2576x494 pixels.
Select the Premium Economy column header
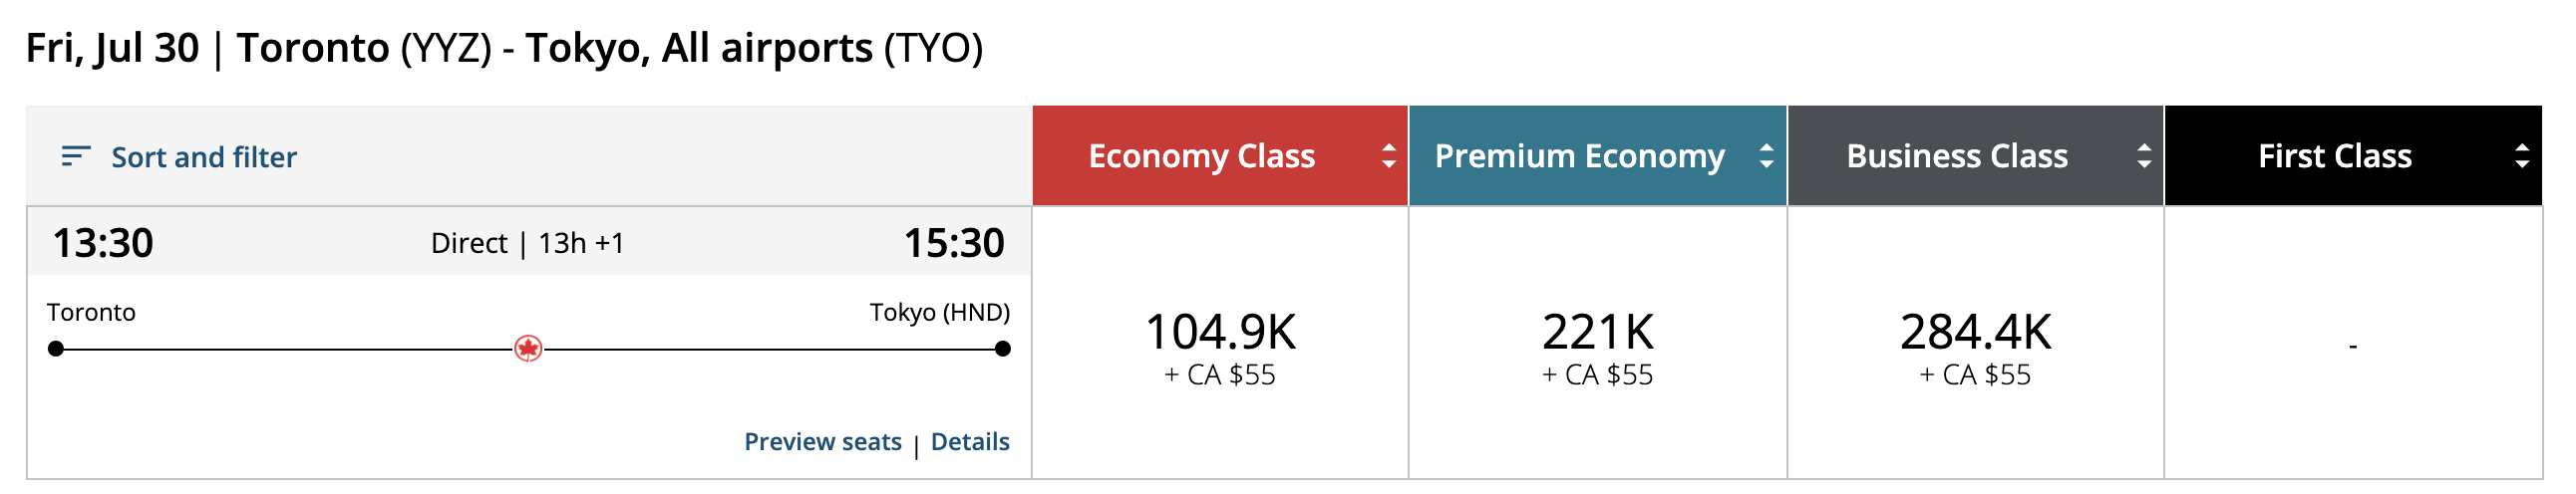(1579, 156)
